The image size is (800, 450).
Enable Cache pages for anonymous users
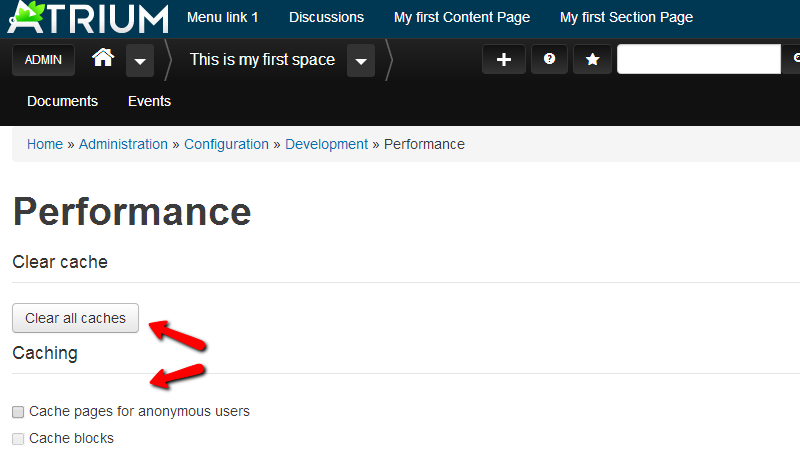pyautogui.click(x=18, y=412)
